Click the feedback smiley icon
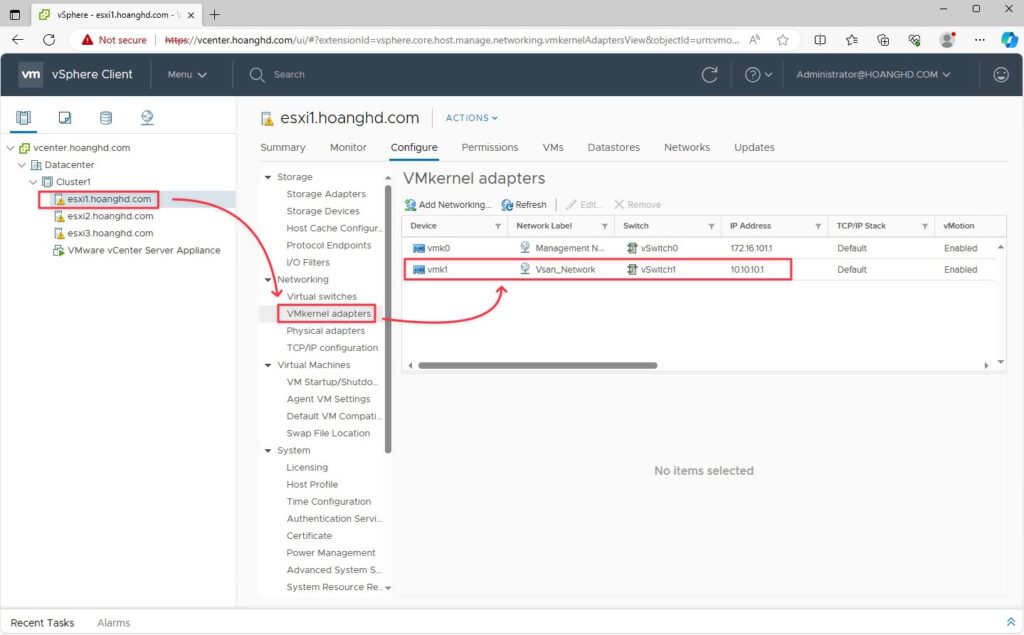Screen dimensions: 1024x635 [x=1000, y=74]
